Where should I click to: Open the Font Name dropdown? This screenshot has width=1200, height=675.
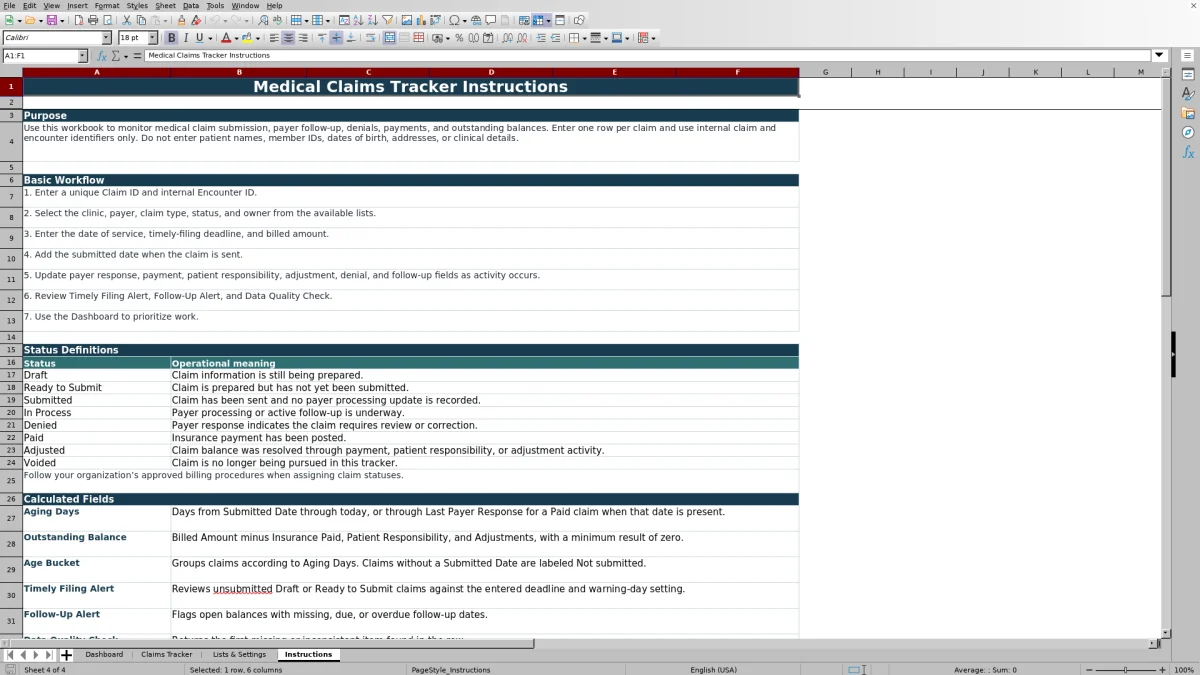[106, 38]
